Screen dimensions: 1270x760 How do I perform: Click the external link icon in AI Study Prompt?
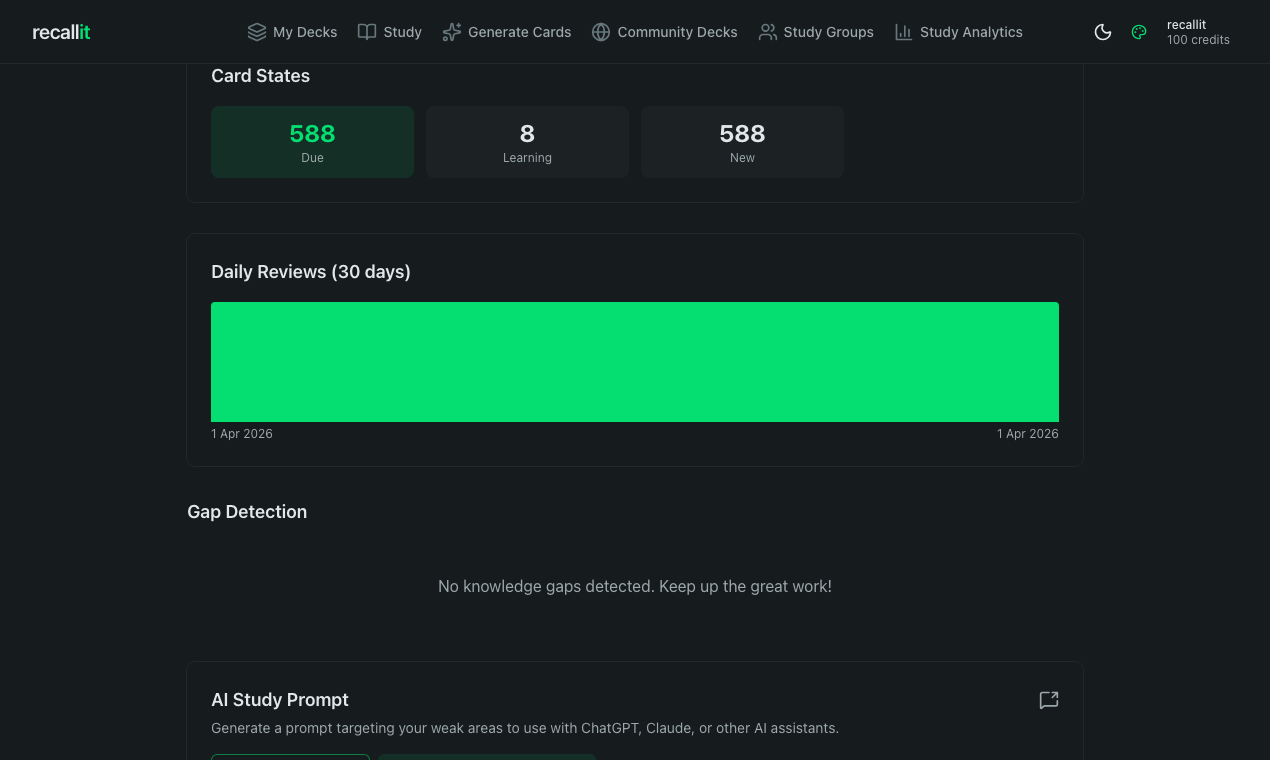tap(1048, 700)
